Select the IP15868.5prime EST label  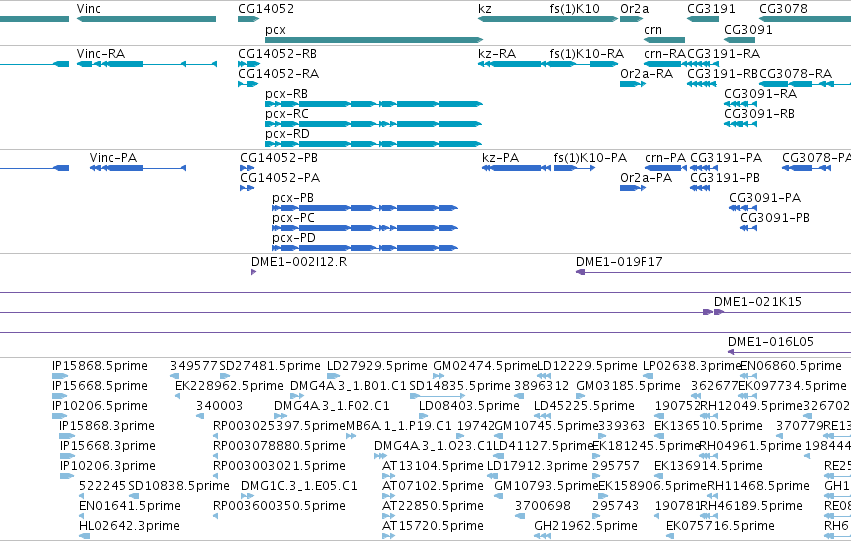100,366
